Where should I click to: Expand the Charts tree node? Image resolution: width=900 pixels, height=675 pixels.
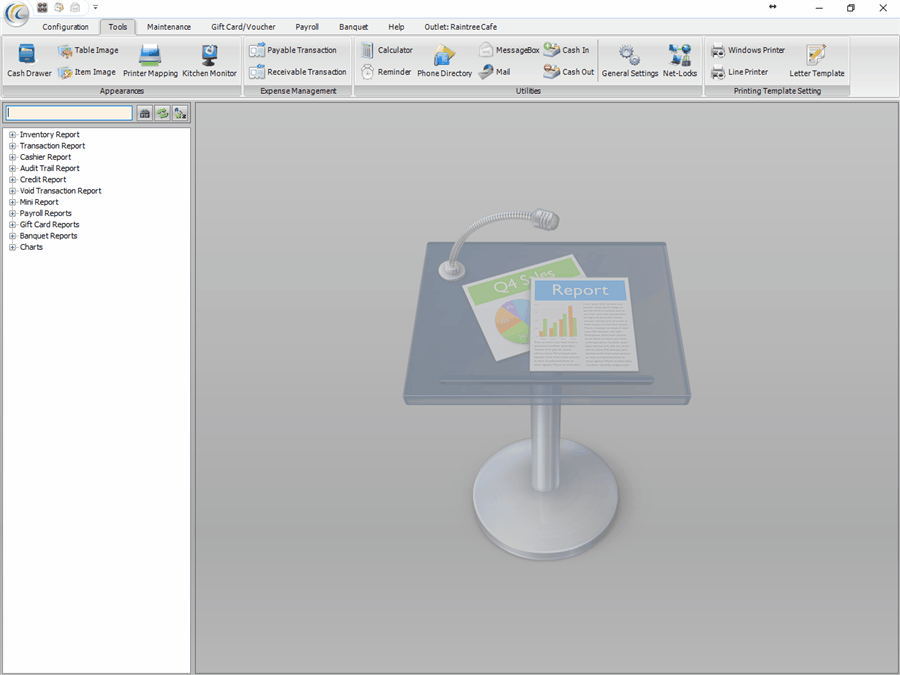tap(13, 247)
